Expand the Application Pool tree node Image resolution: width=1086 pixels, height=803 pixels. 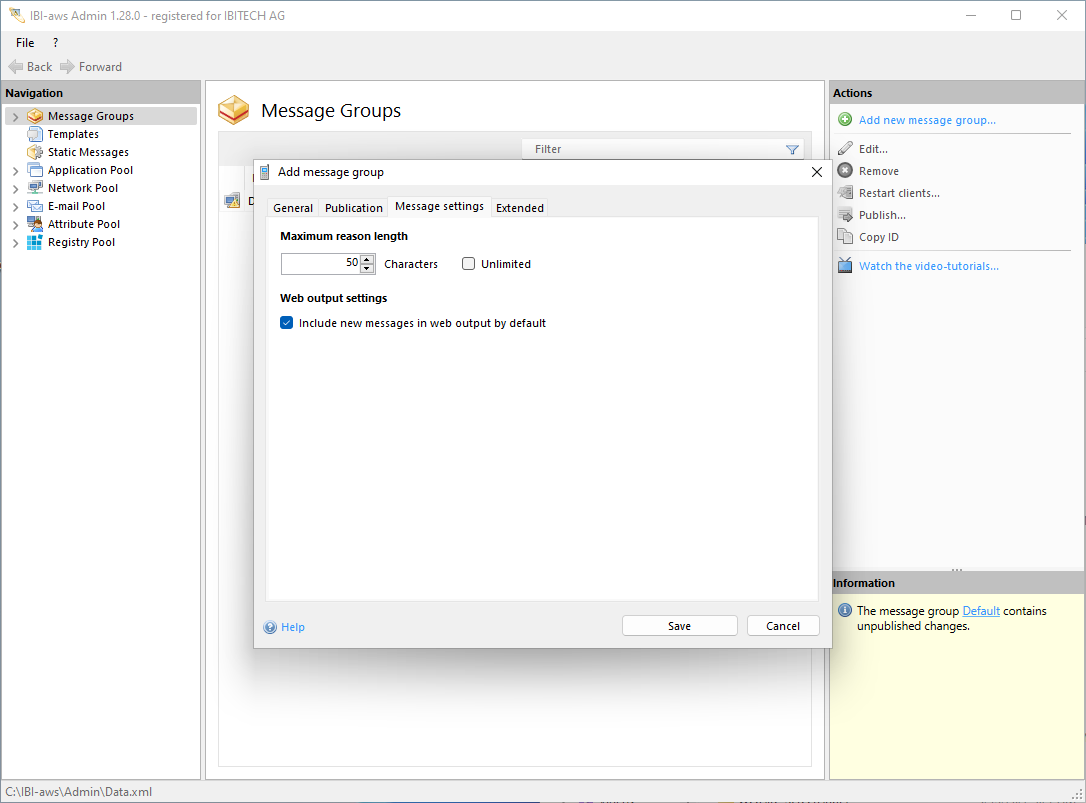pos(15,171)
